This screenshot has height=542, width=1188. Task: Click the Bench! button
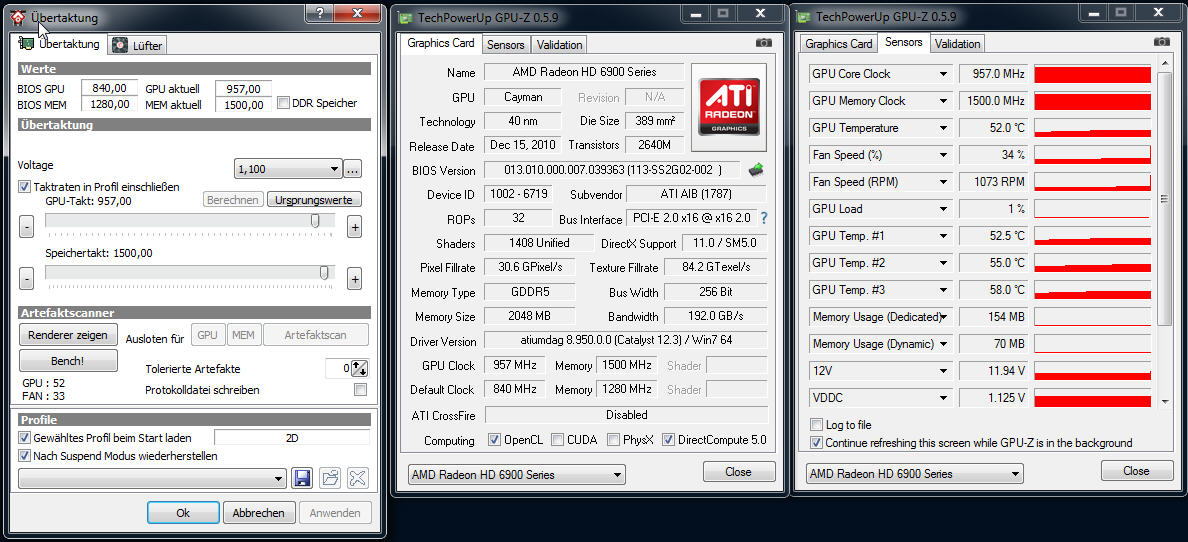coord(68,361)
